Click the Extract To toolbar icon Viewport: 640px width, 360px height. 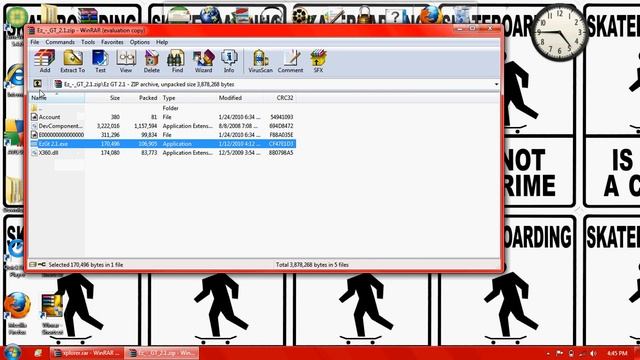tap(73, 61)
